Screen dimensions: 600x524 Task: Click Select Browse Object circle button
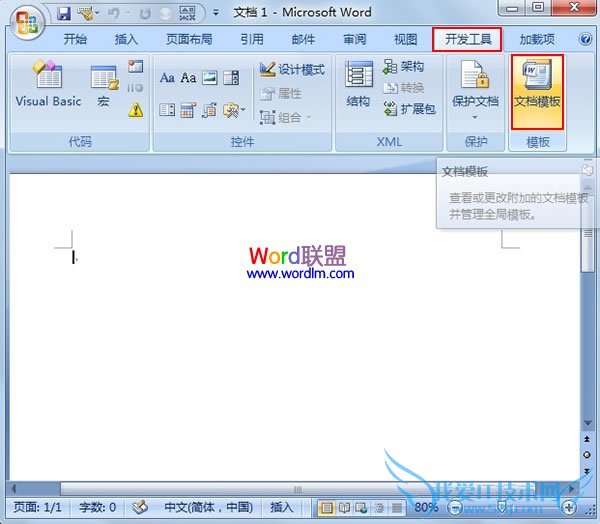[587, 455]
